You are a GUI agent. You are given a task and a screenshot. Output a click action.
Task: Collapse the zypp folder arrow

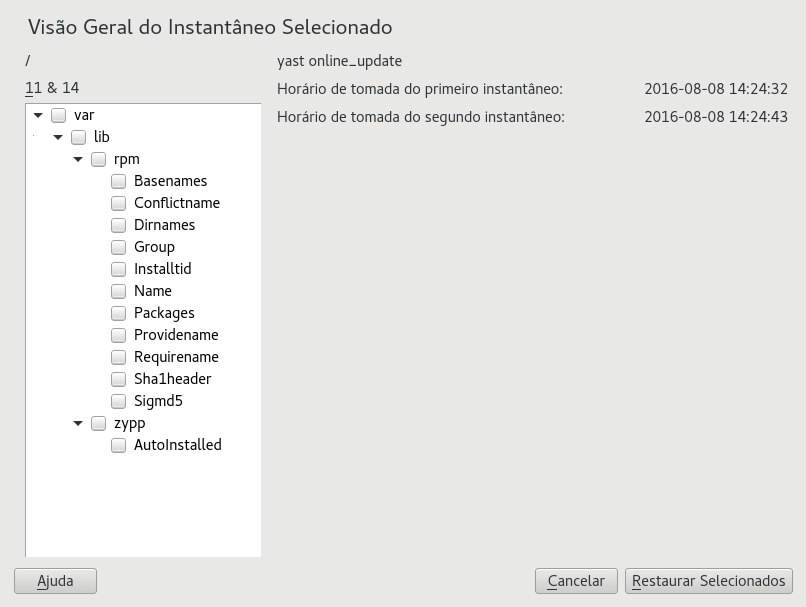pyautogui.click(x=78, y=424)
